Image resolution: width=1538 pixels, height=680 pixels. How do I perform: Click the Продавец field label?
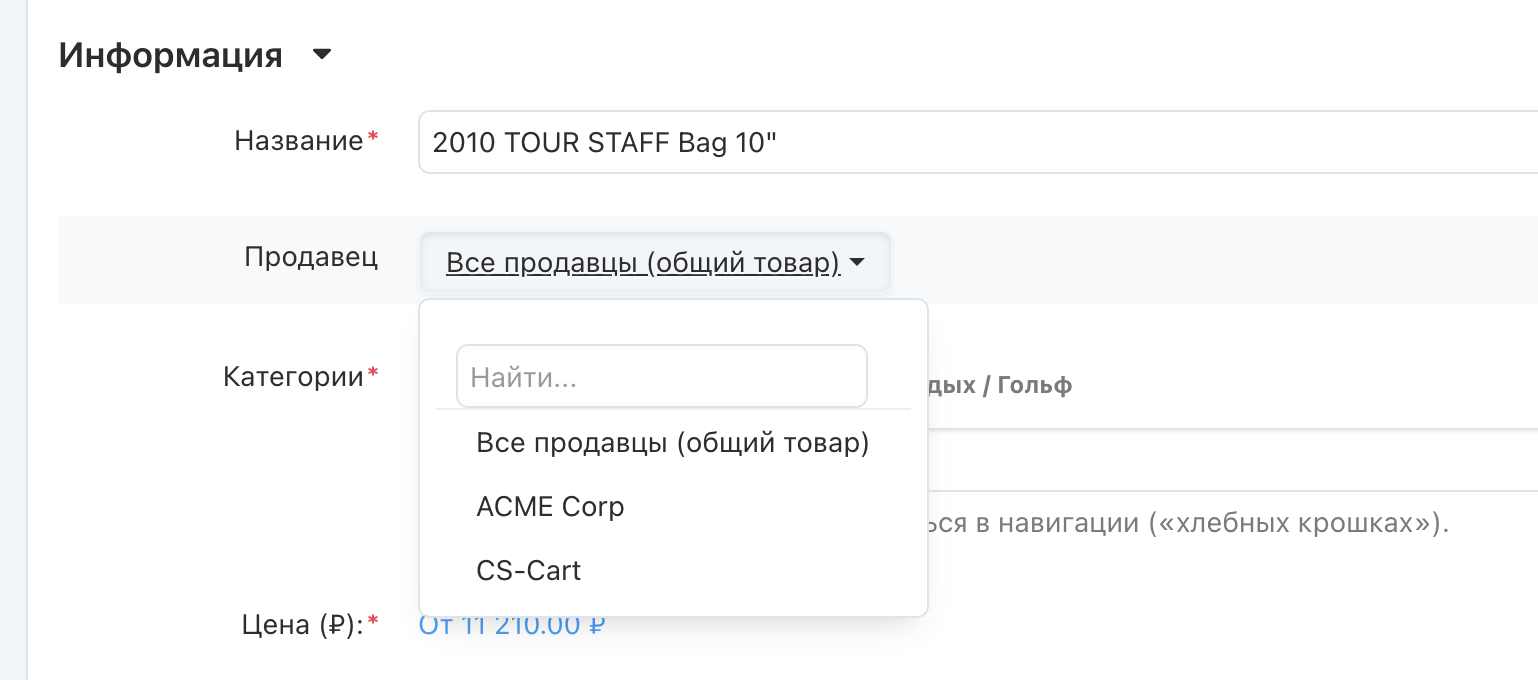point(311,257)
